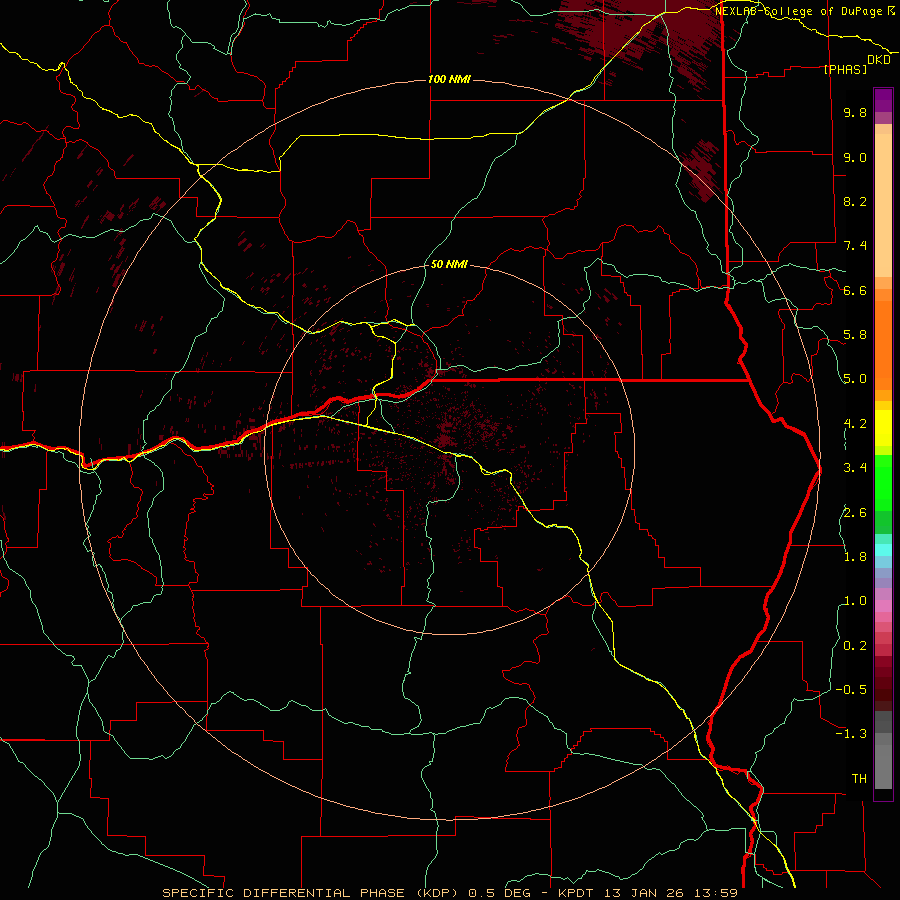Click the KPDT station identifier in the caption

(x=577, y=893)
